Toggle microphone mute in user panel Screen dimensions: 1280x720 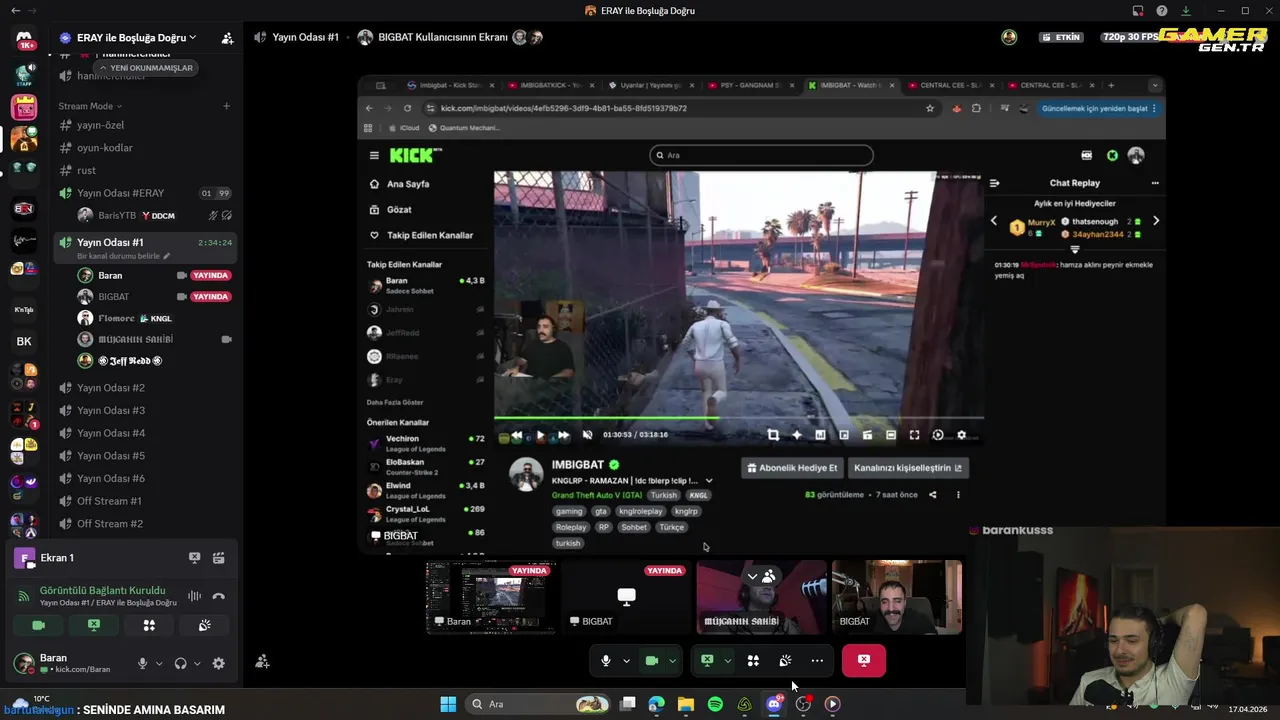point(142,663)
